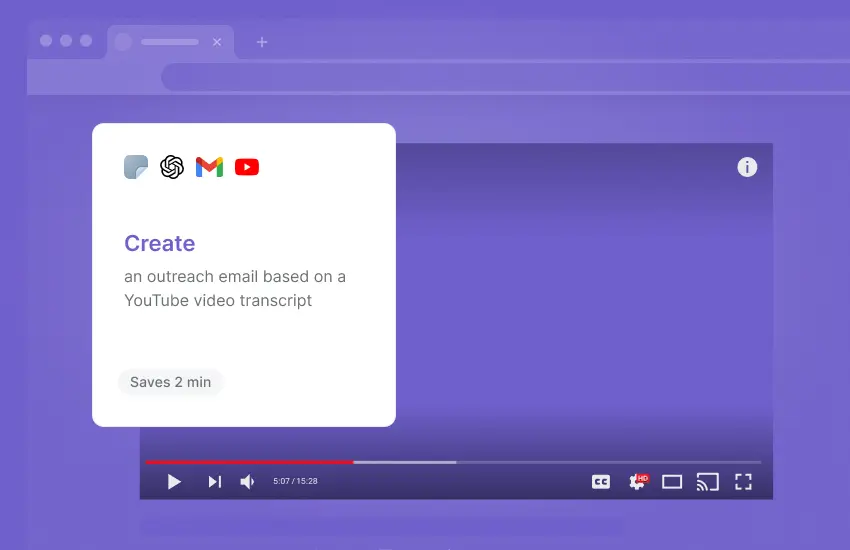Toggle closed captions CC button
Screen dimensions: 850x550
pos(601,482)
